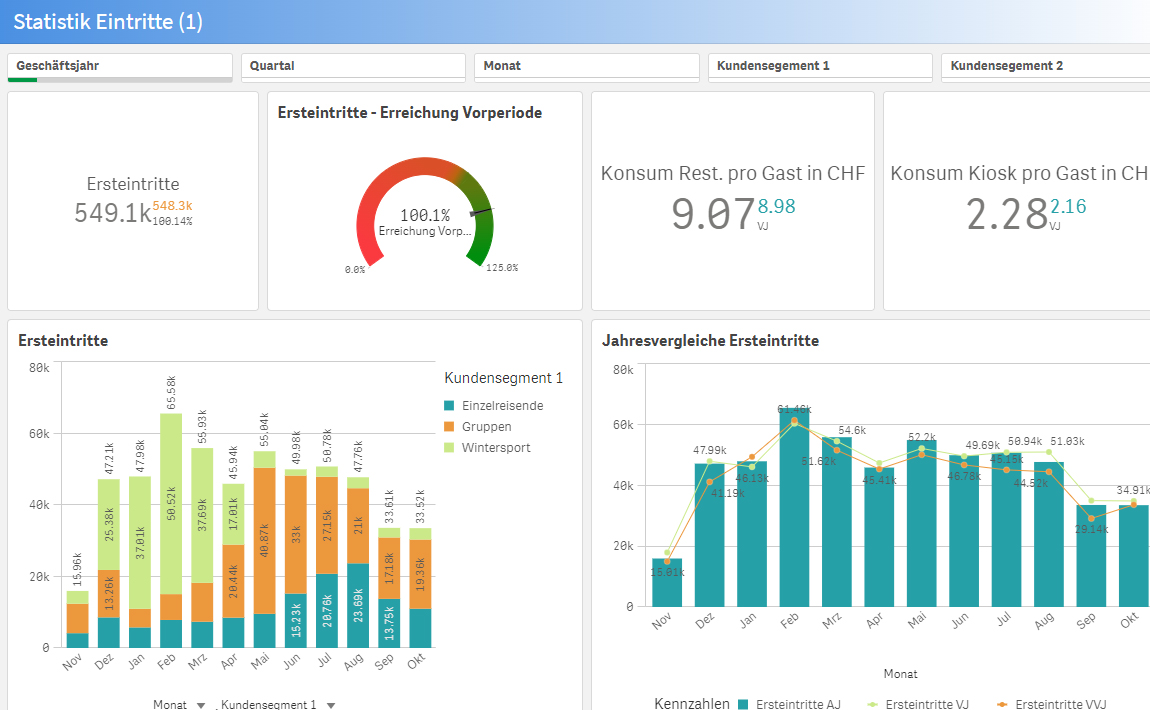Click the 2.16 VJ comparison value

click(1068, 207)
